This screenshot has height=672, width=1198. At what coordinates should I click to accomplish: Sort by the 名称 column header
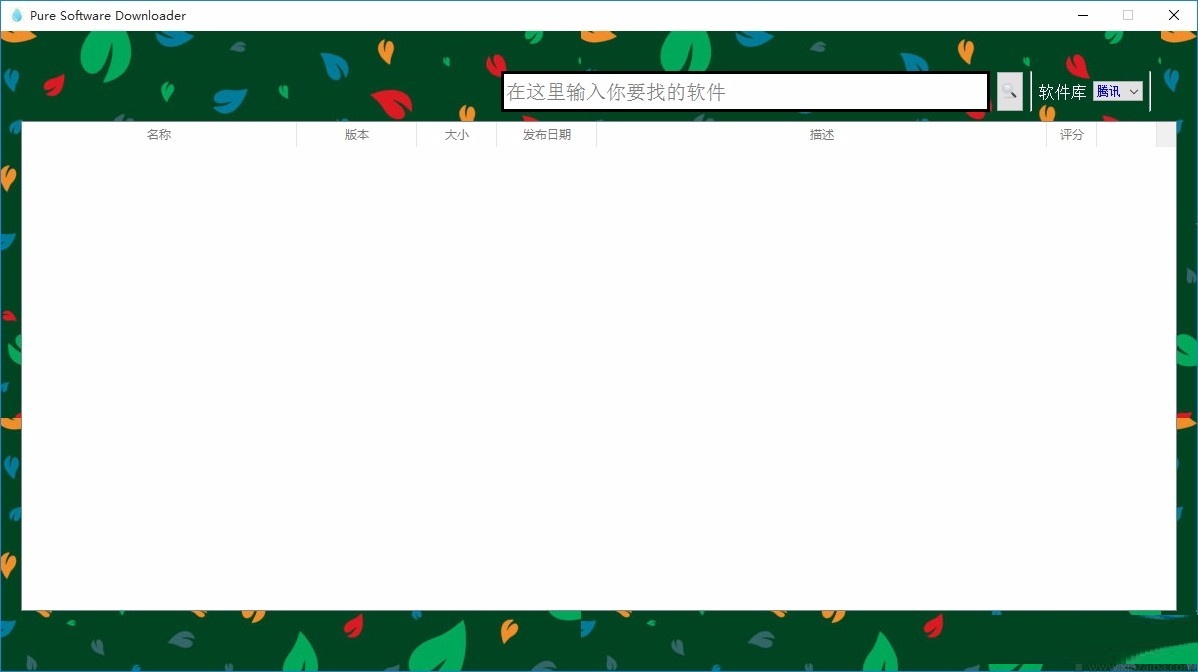(159, 135)
